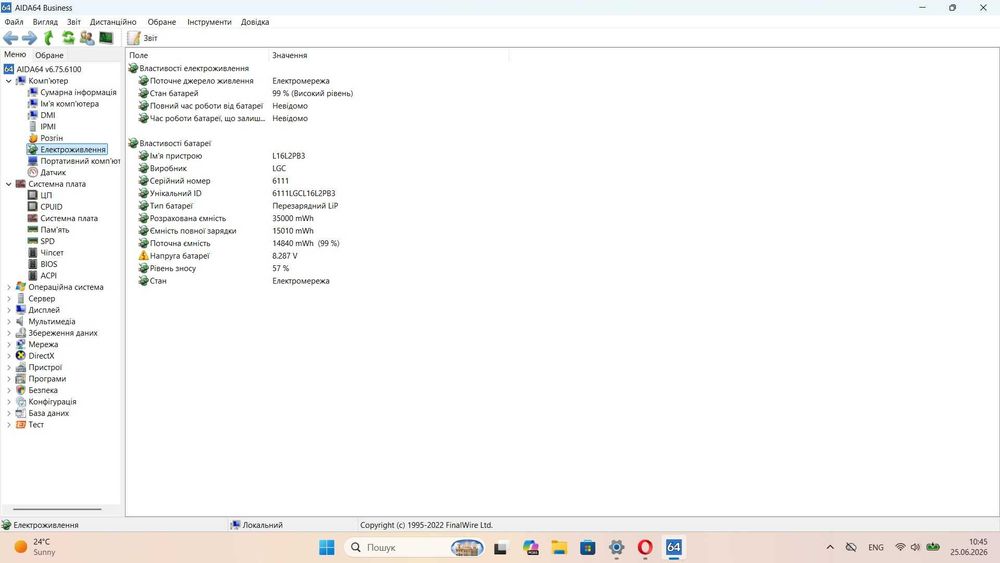The height and width of the screenshot is (563, 1000).
Task: Click the CPUID tree icon
Action: coord(33,207)
